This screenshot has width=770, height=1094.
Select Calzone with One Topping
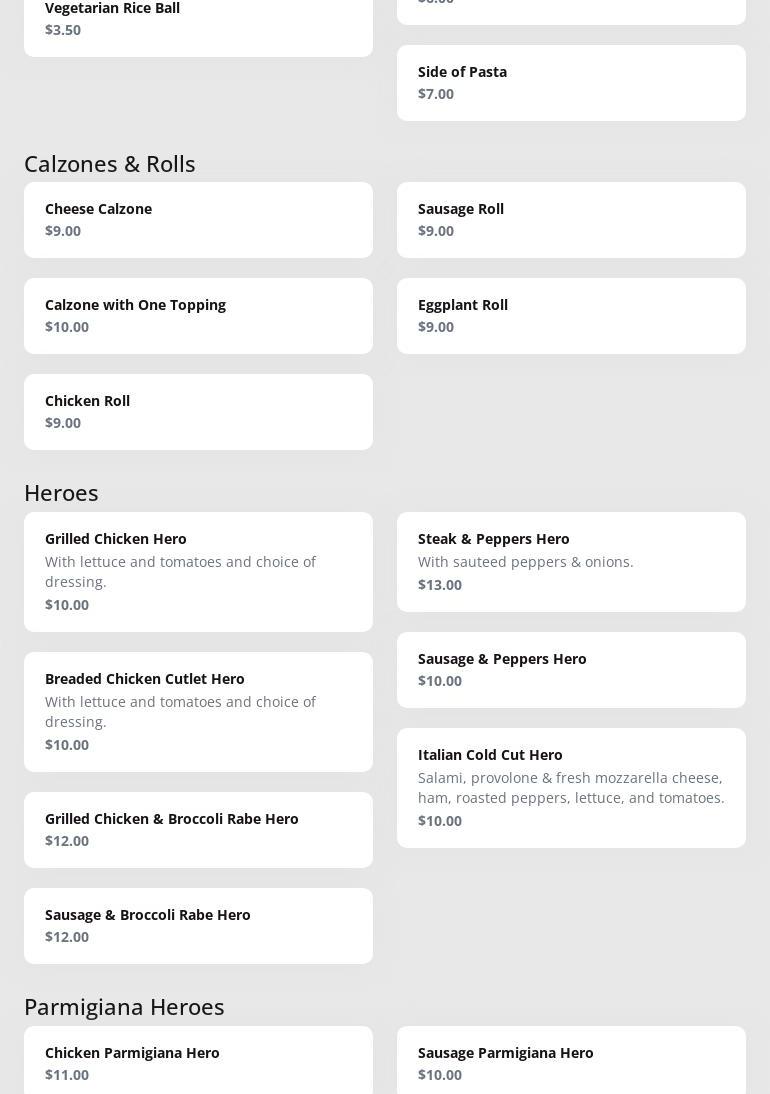(x=198, y=316)
